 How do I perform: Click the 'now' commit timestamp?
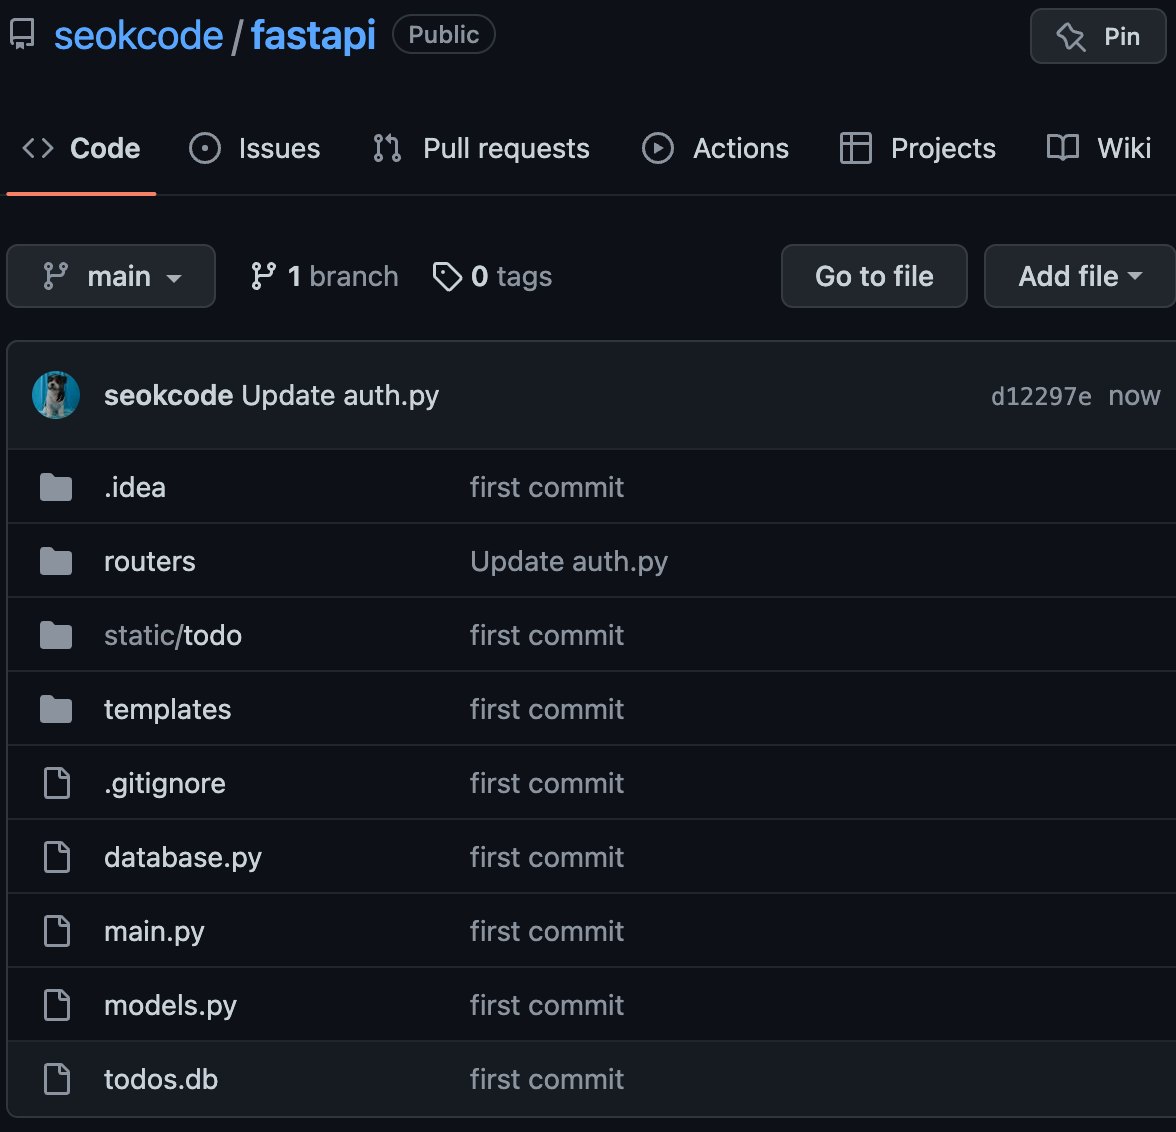1134,396
